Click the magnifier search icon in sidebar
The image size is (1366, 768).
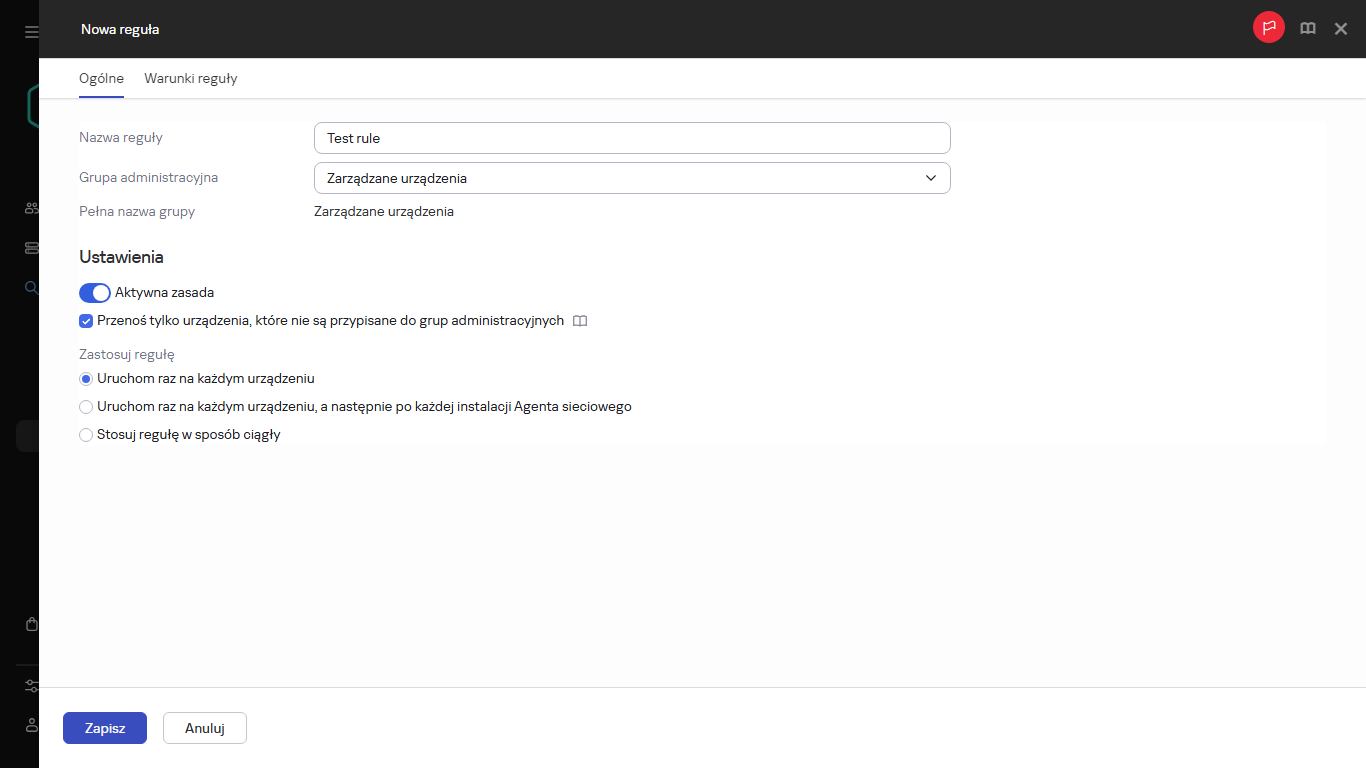click(31, 288)
